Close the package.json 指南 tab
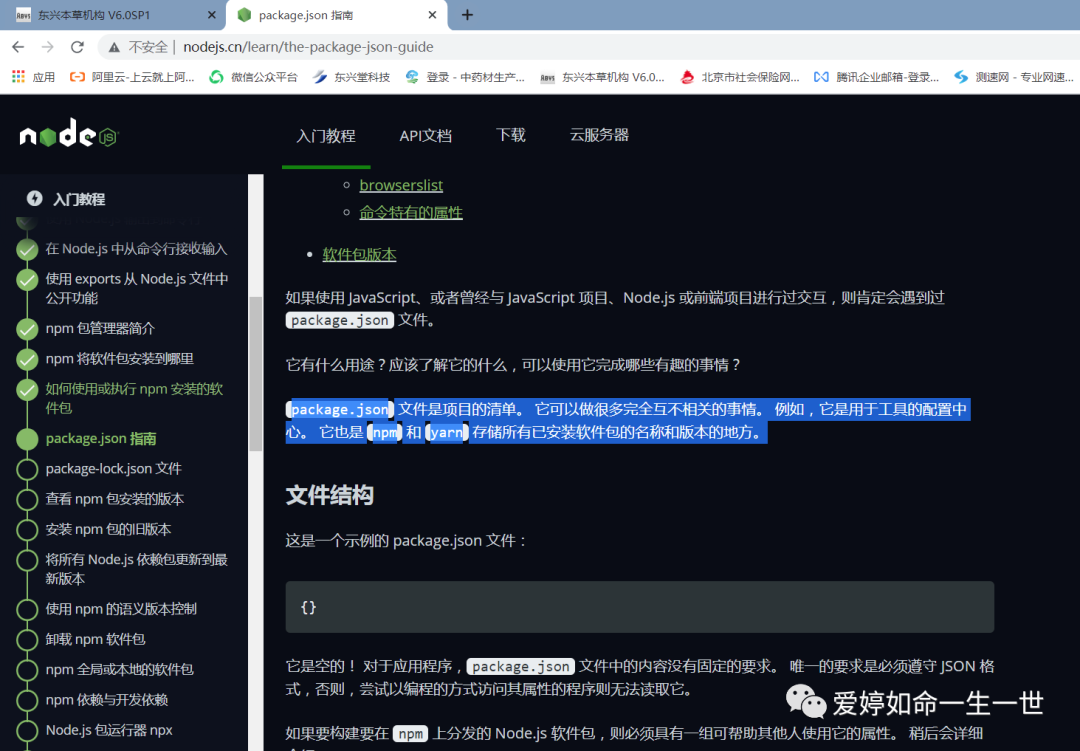 coord(433,14)
